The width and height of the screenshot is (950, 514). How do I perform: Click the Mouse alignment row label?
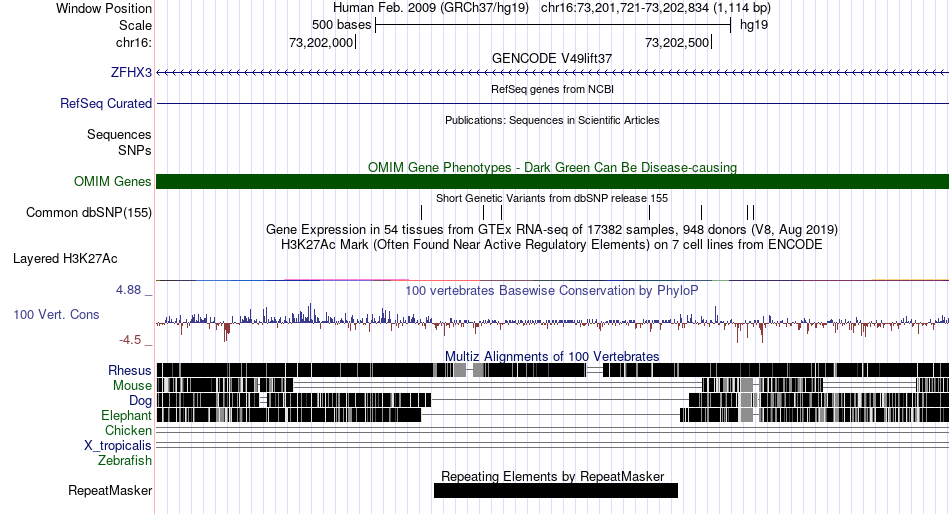(132, 386)
